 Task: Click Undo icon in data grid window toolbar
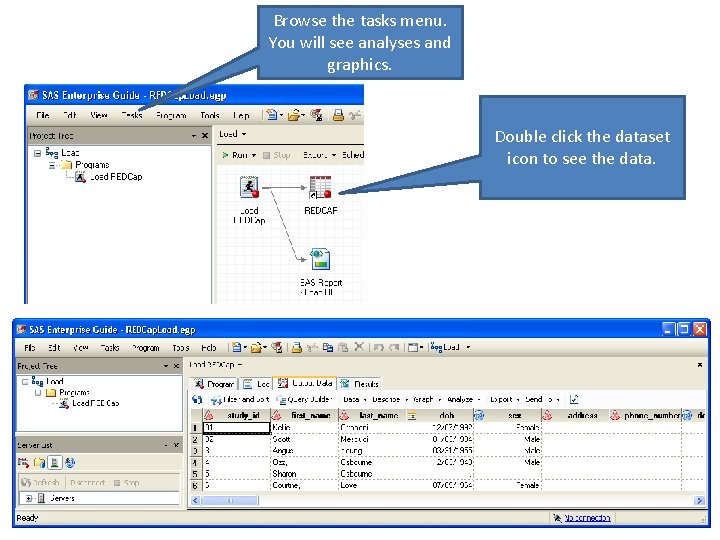[379, 347]
